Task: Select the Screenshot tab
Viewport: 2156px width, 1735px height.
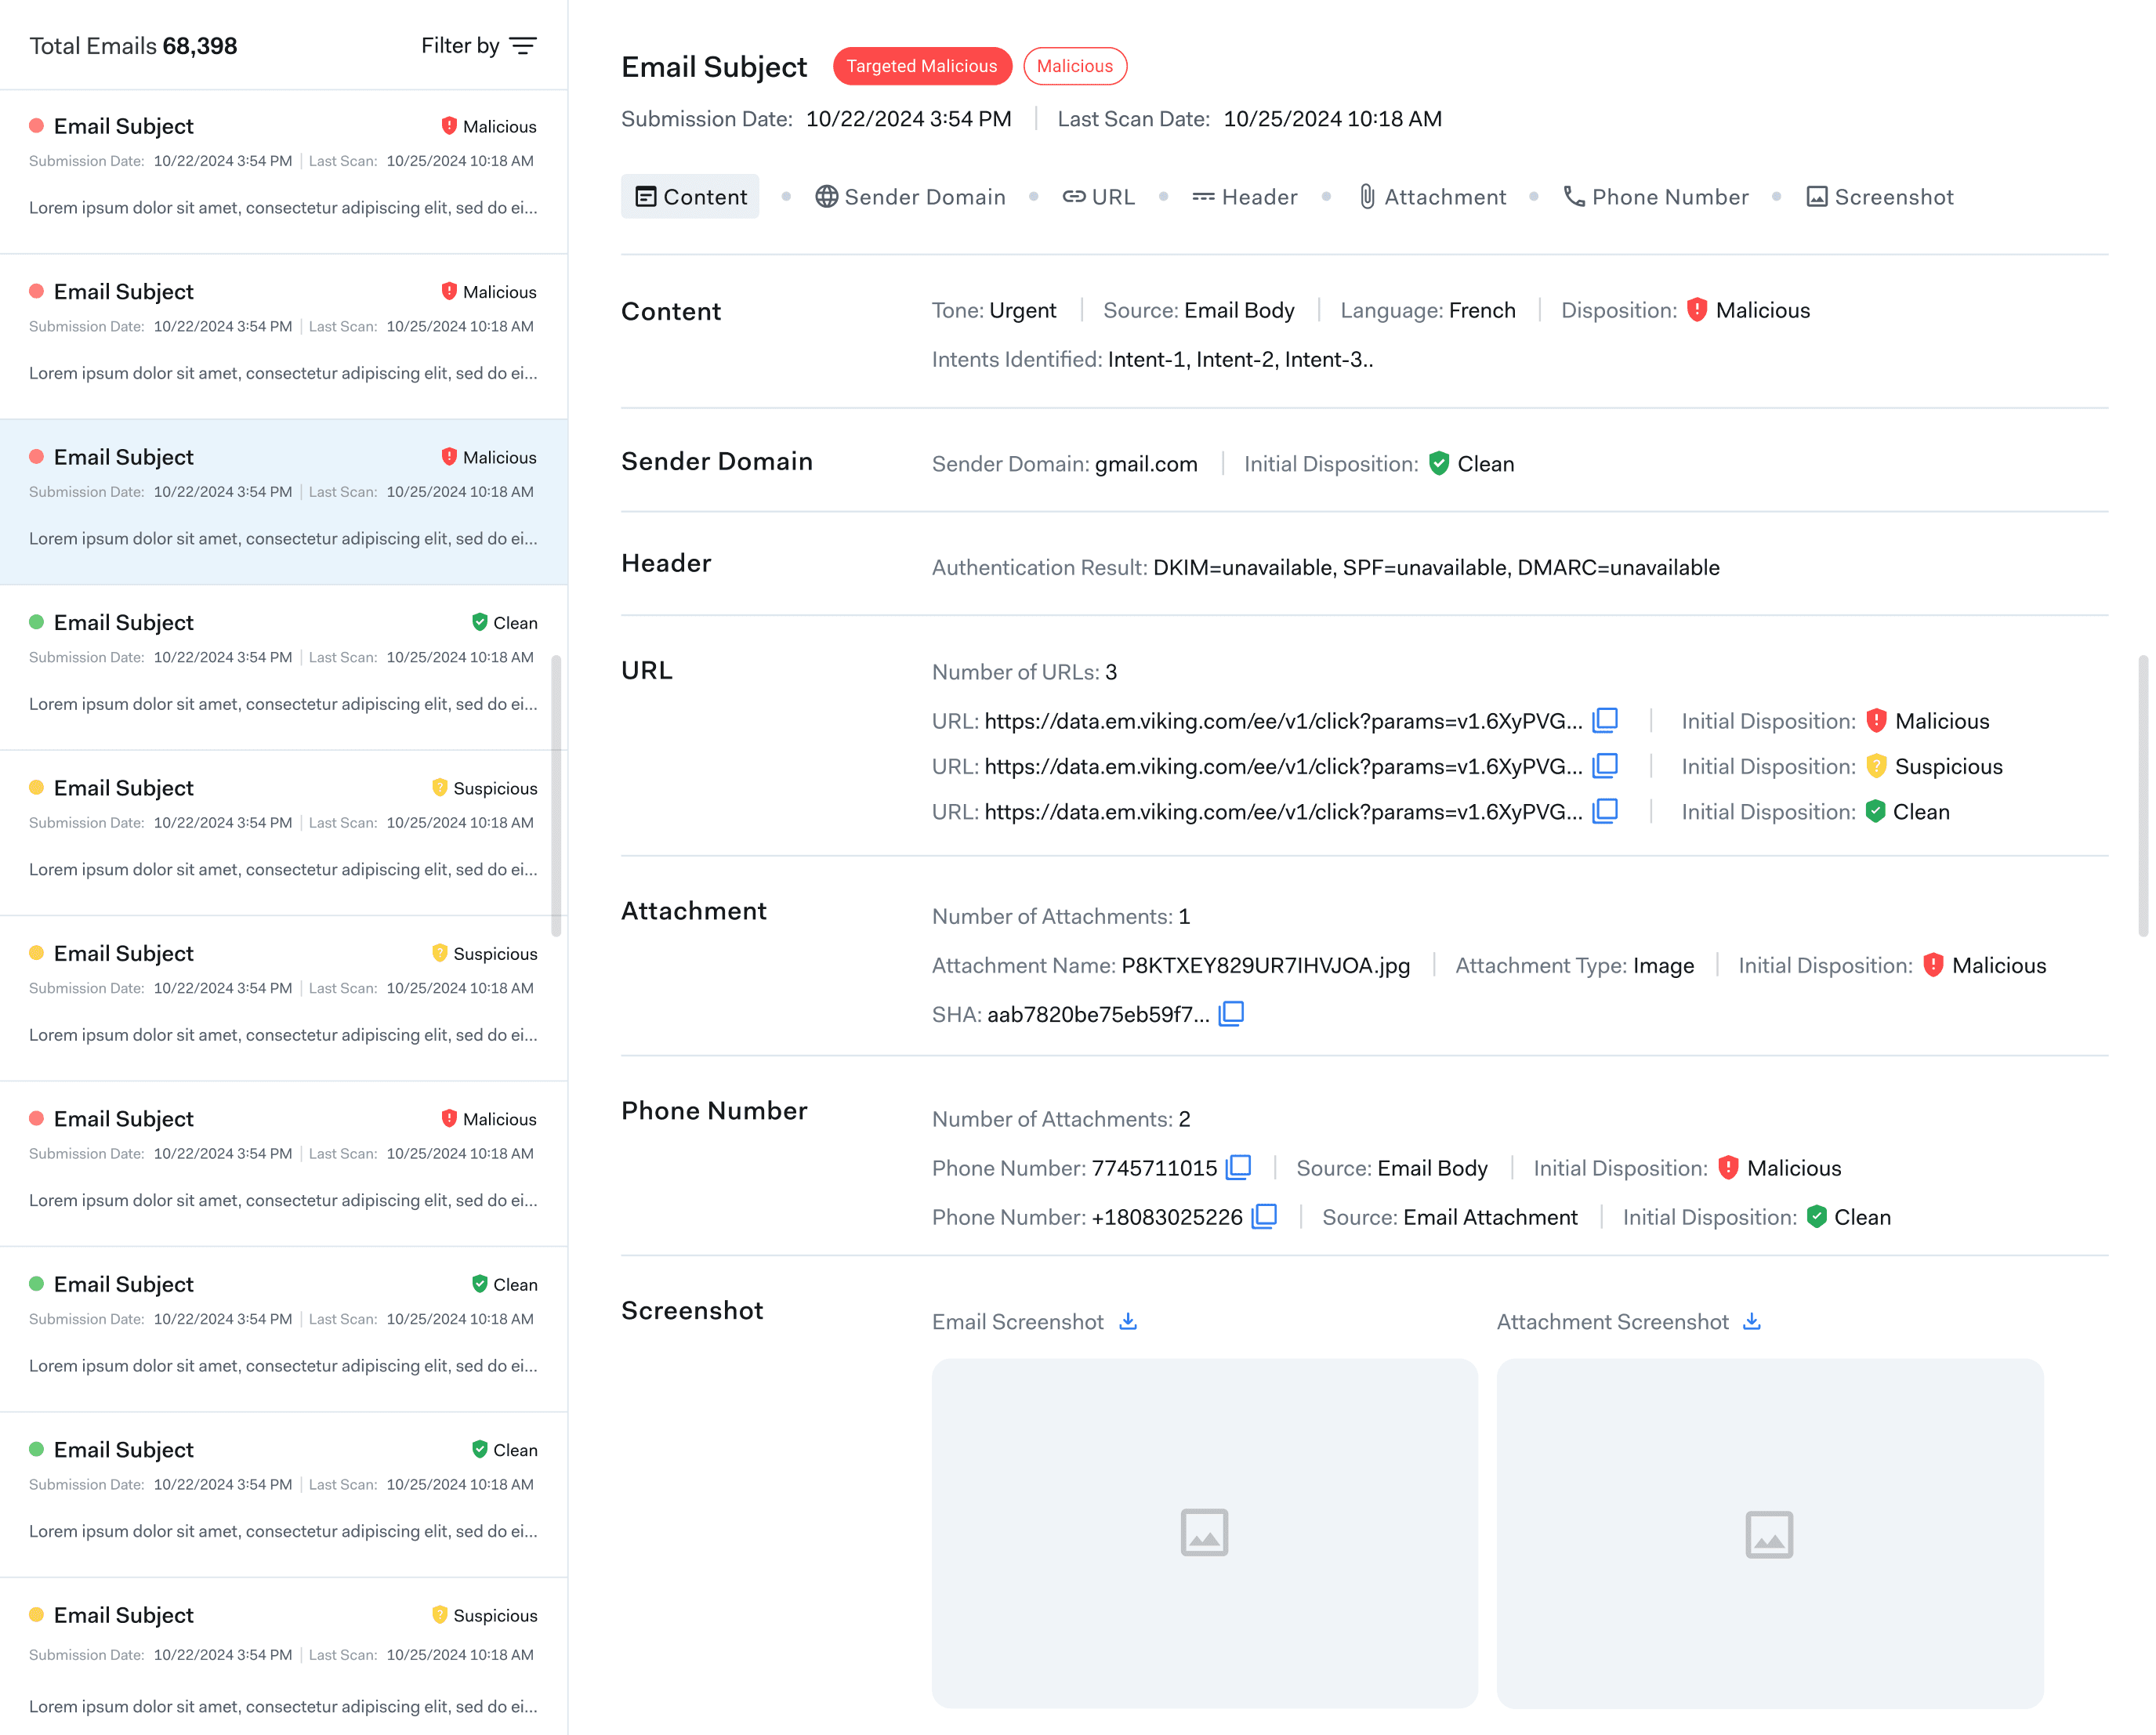Action: point(1879,197)
